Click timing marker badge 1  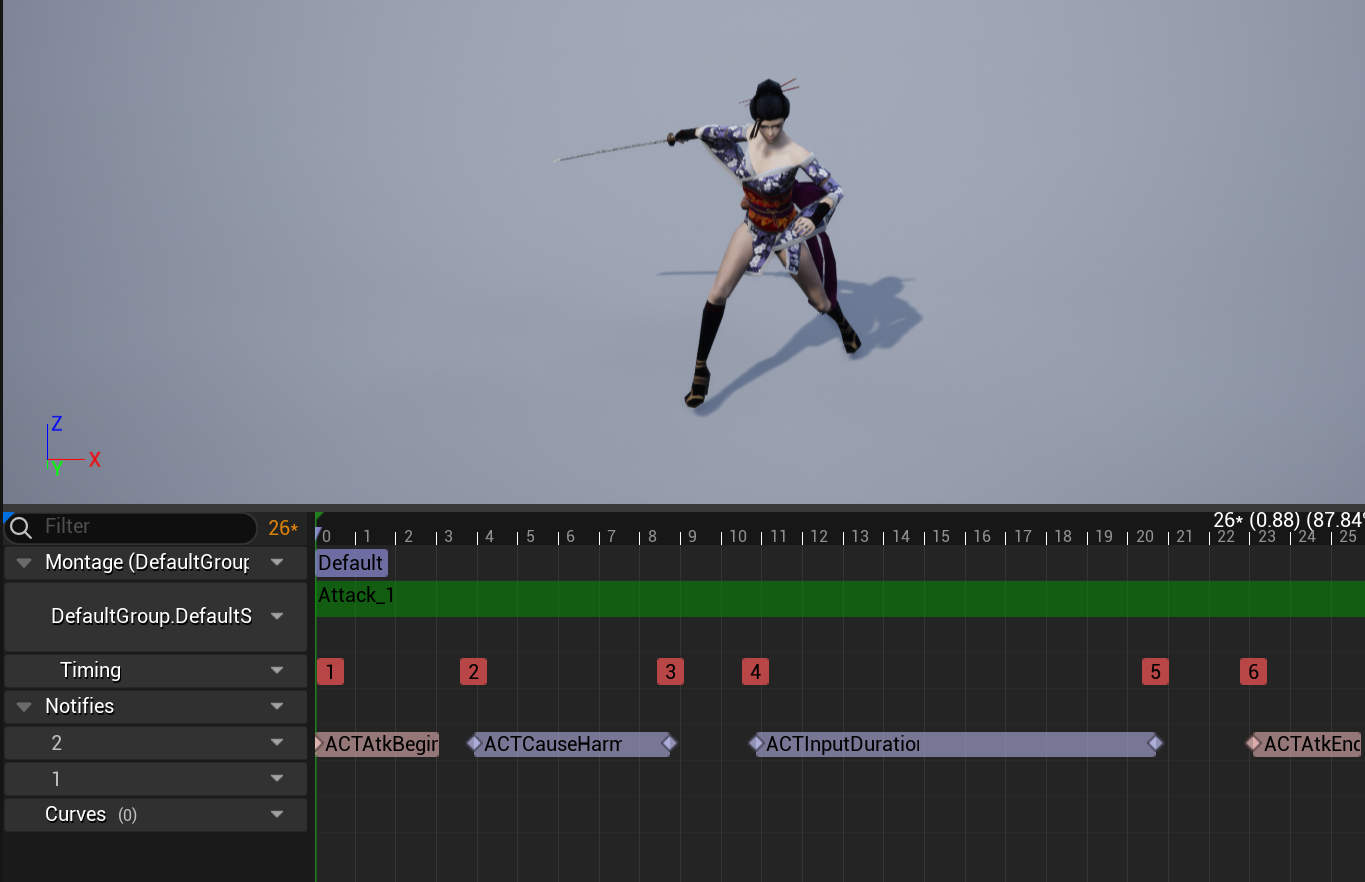point(330,671)
